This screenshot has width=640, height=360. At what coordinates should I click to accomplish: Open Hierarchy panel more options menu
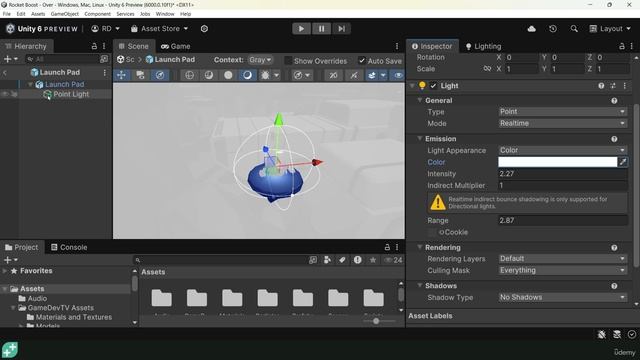104,46
